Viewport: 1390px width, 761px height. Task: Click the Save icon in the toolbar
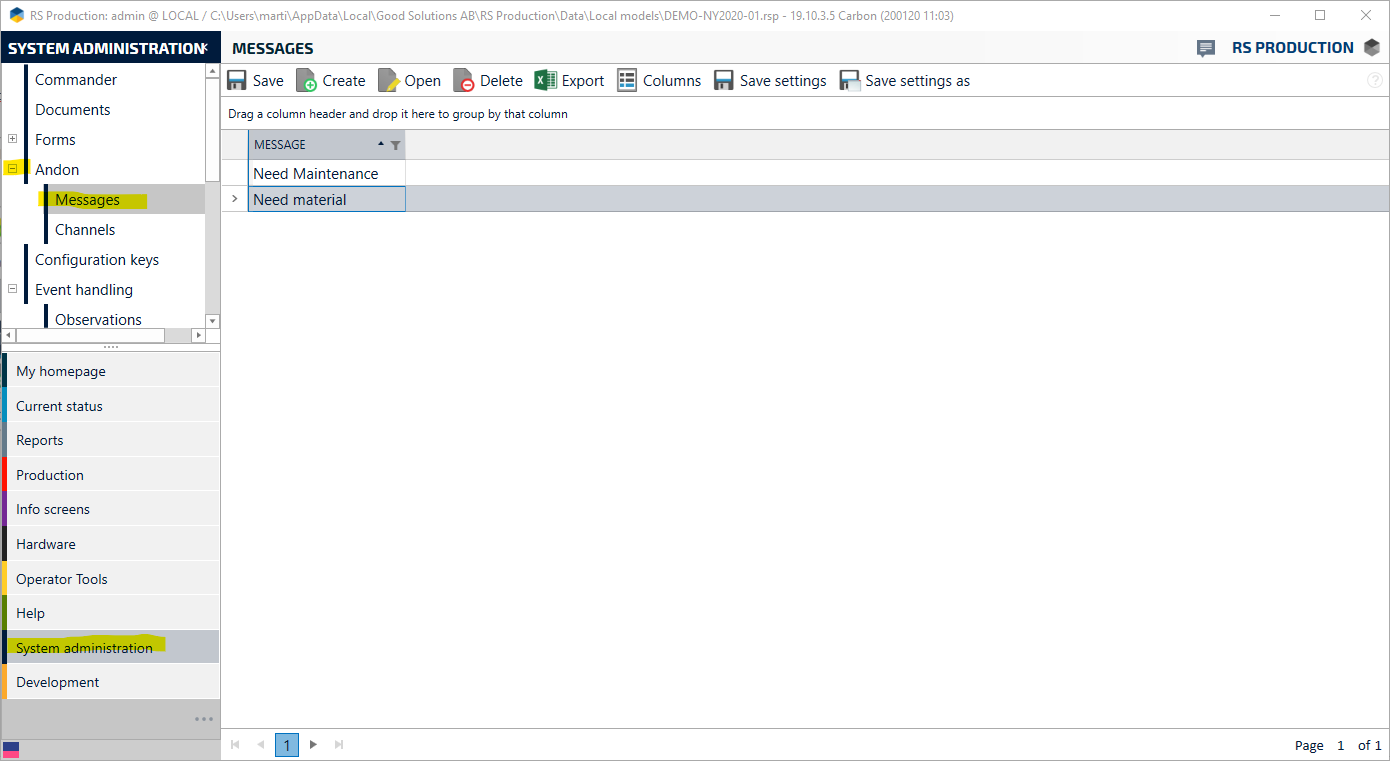click(x=237, y=80)
